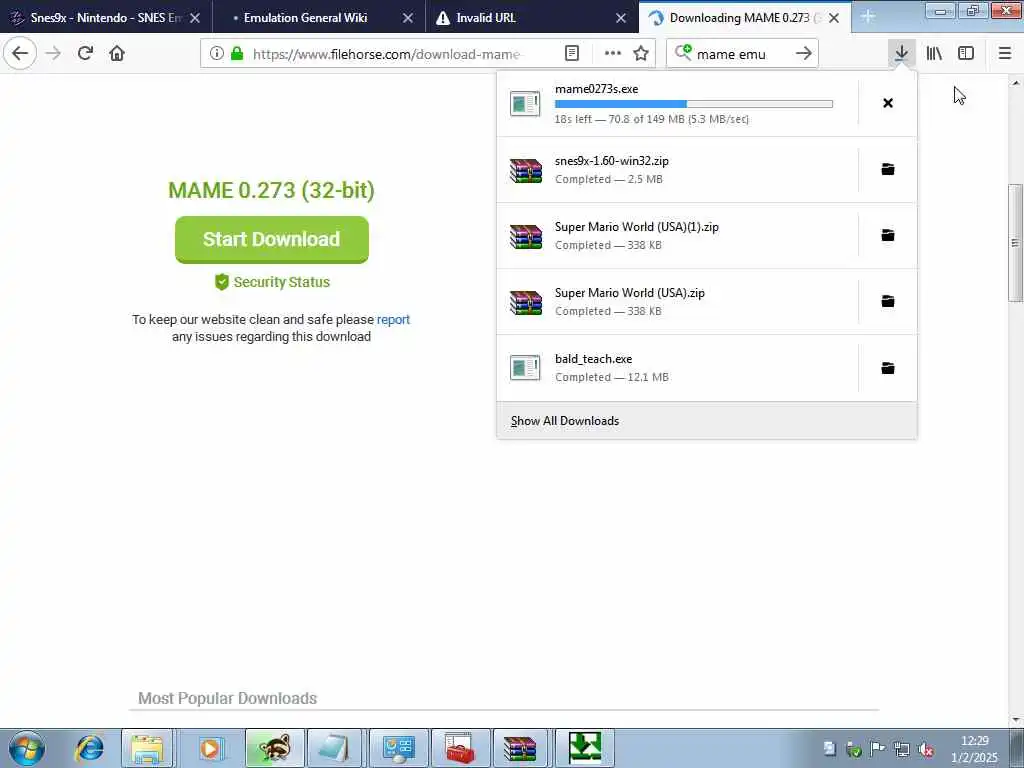Image resolution: width=1024 pixels, height=768 pixels.
Task: Follow the 'report' link
Action: click(x=393, y=319)
